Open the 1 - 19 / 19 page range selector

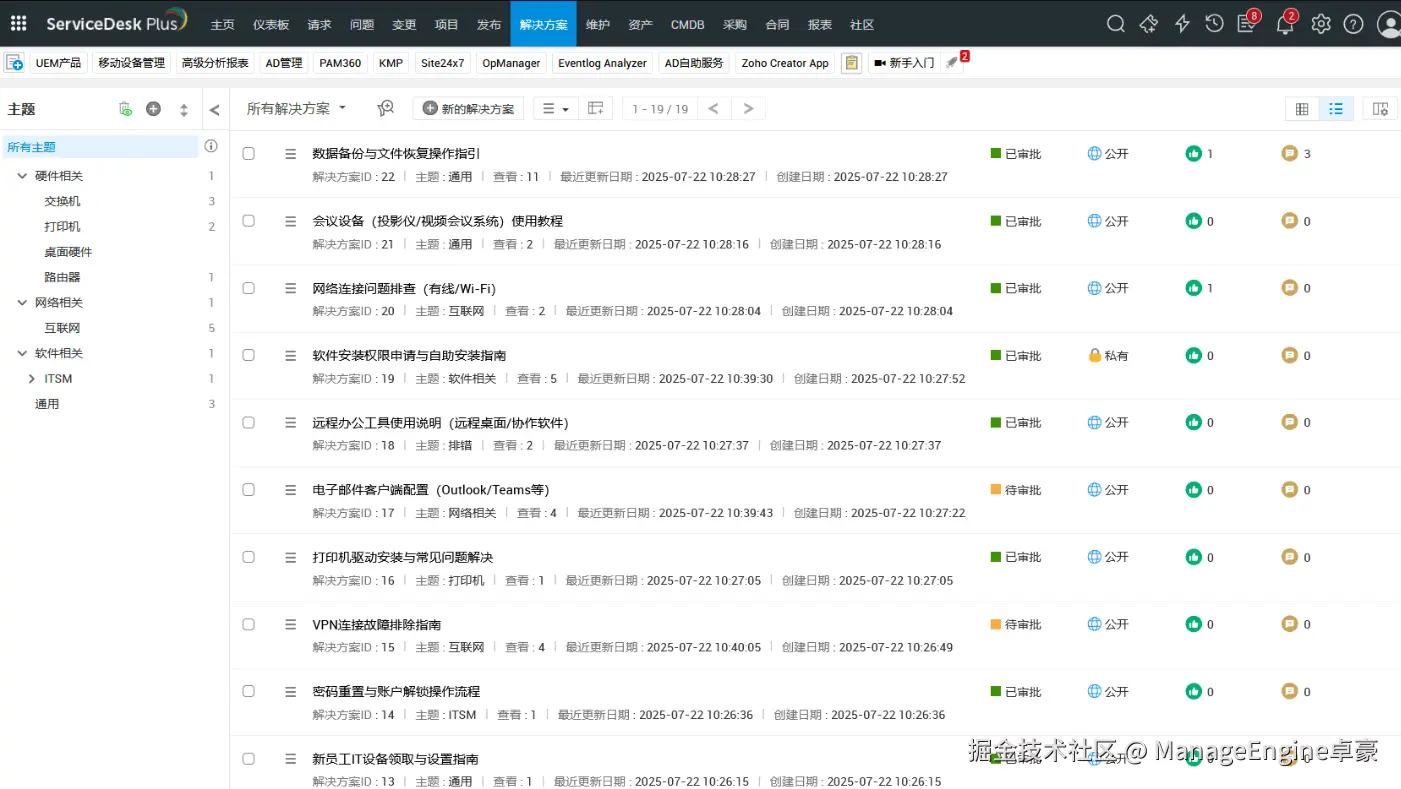coord(660,108)
